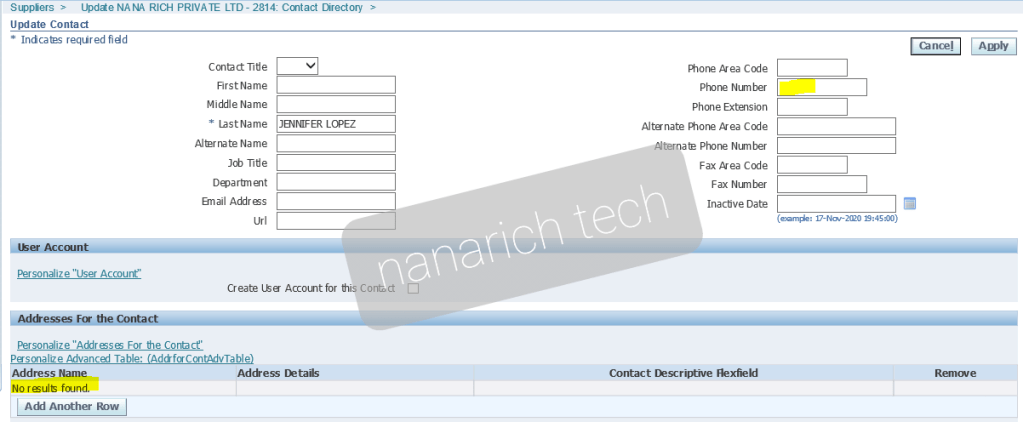Click the Inactive Date text field
This screenshot has width=1023, height=422.
[836, 204]
